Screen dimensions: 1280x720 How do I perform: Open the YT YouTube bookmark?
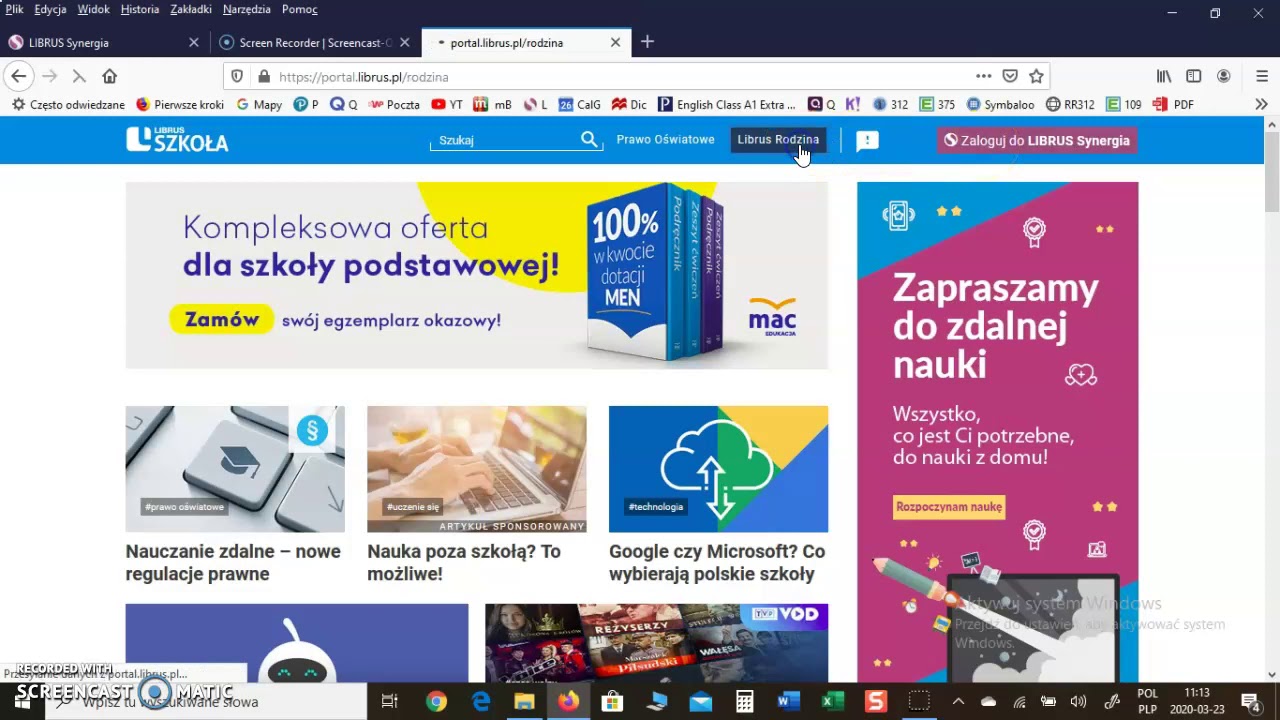447,104
